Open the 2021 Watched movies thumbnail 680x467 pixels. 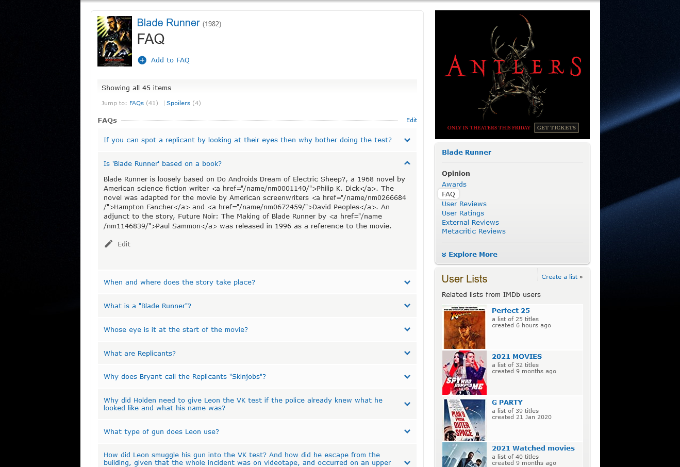464,455
